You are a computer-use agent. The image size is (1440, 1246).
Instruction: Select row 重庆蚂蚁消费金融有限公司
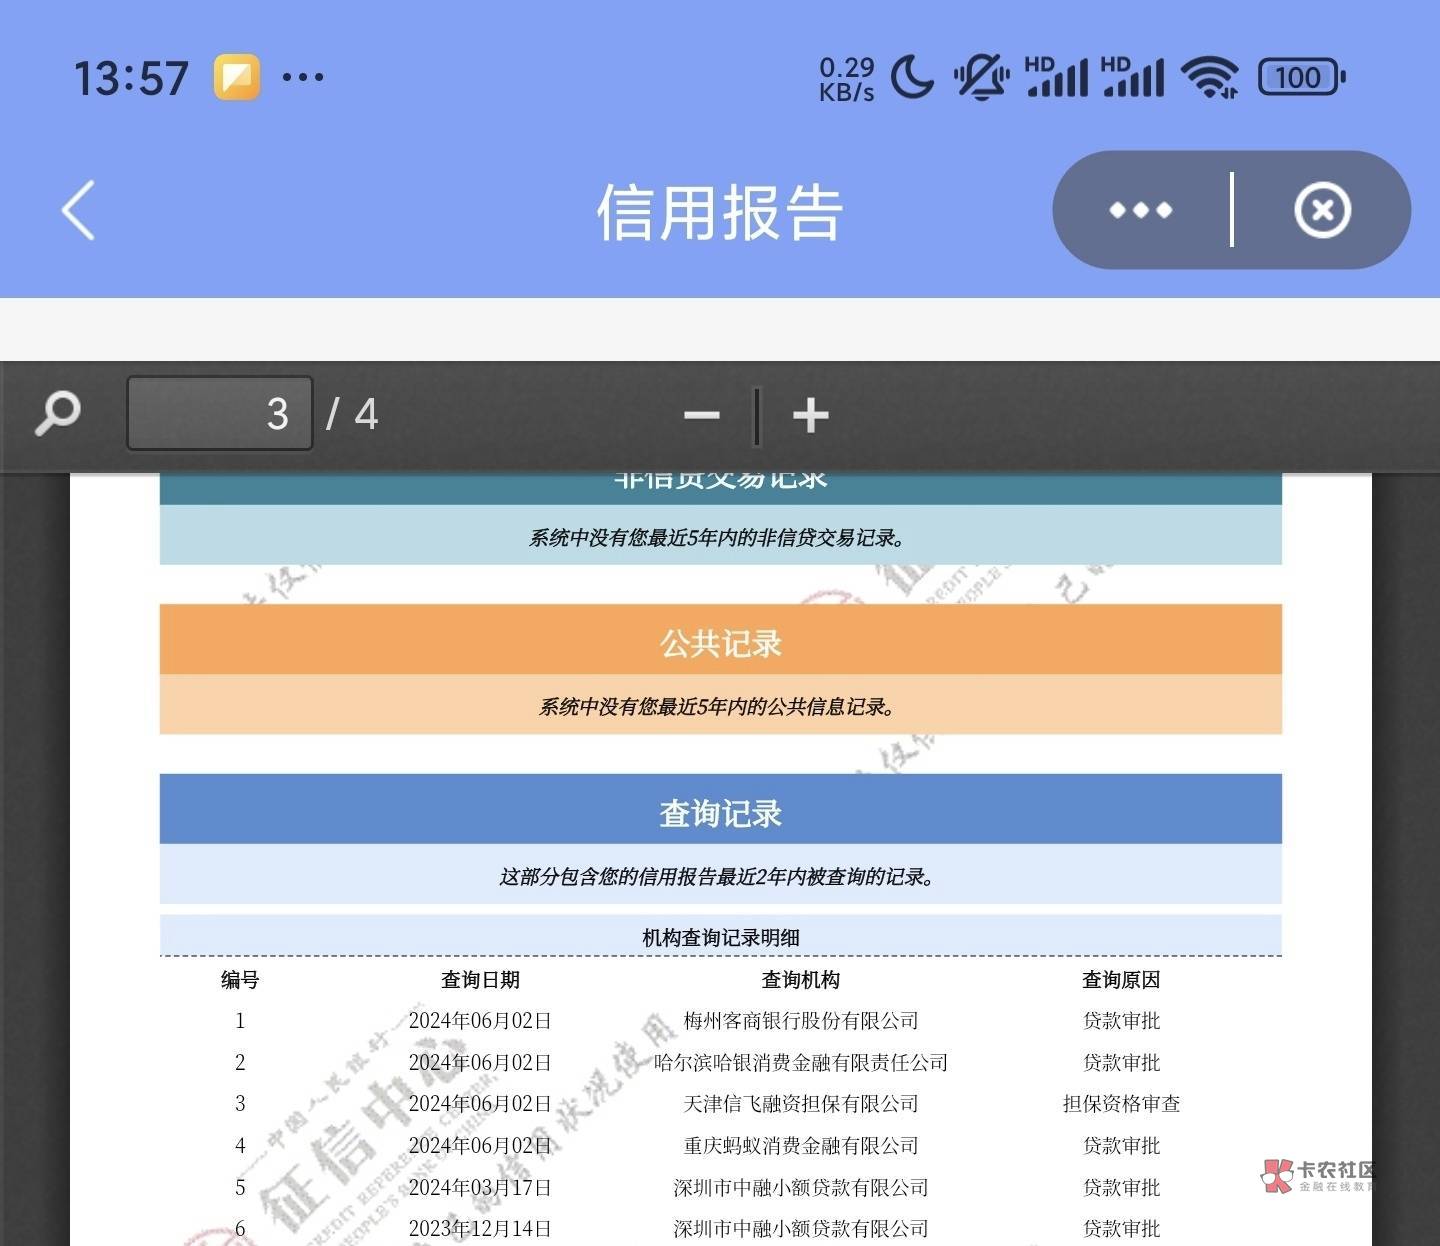pyautogui.click(x=800, y=1146)
